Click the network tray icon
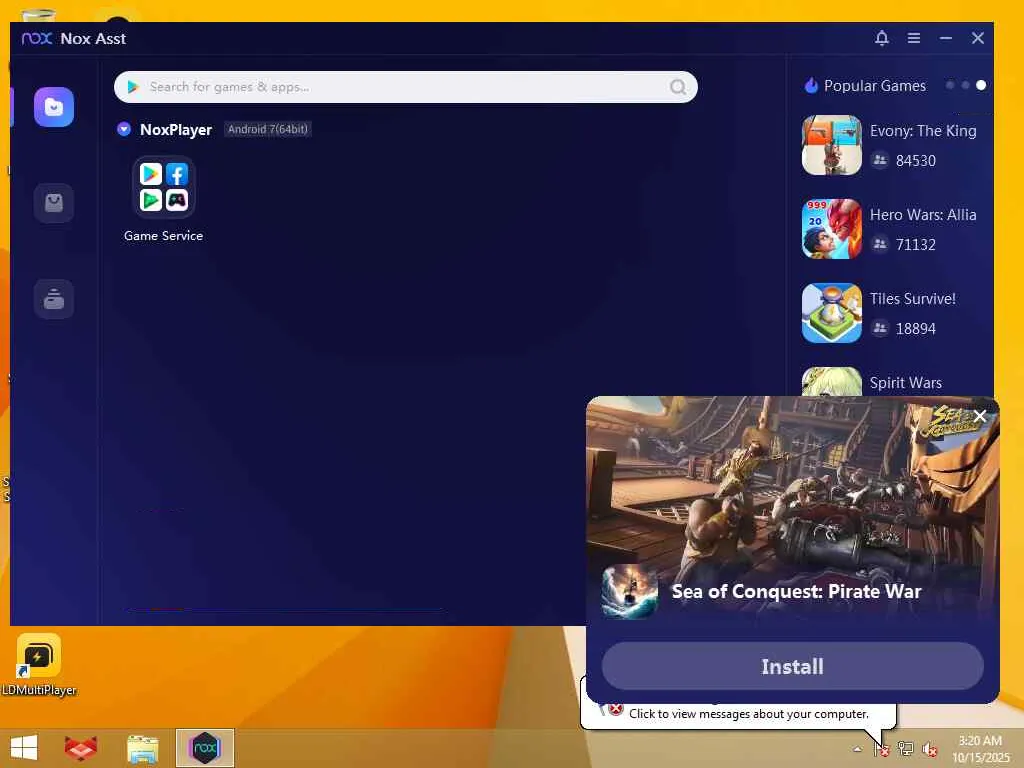 (905, 748)
